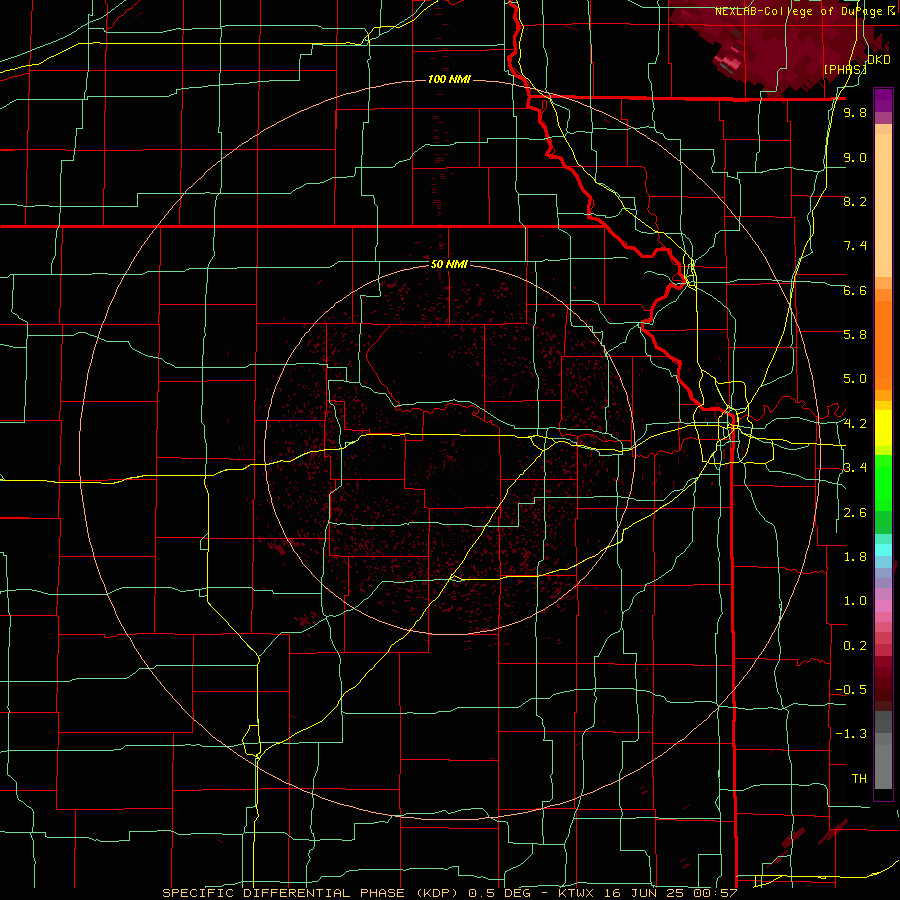Click the DKD label above the legend
The height and width of the screenshot is (900, 900).
[879, 60]
